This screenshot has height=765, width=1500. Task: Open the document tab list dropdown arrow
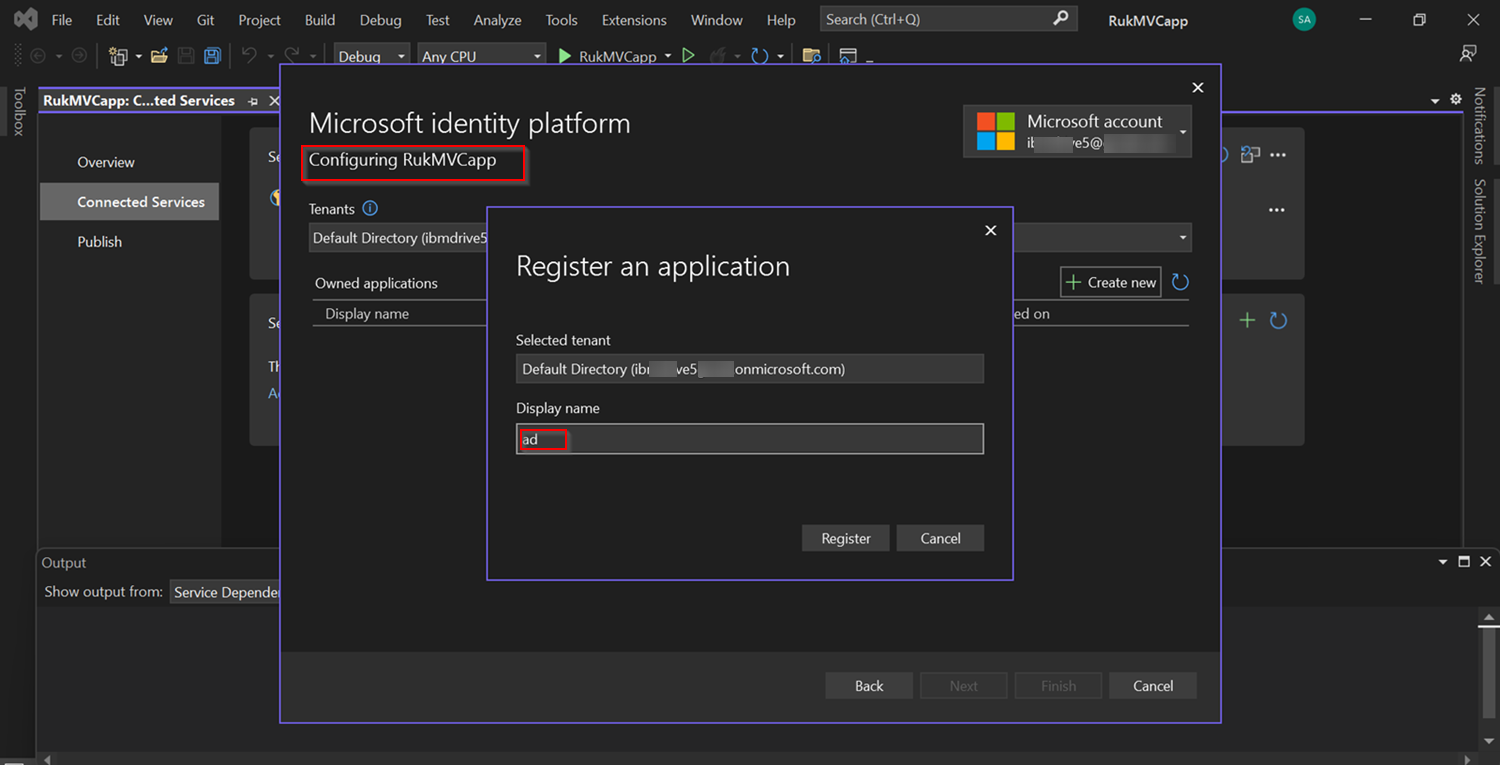[1435, 100]
